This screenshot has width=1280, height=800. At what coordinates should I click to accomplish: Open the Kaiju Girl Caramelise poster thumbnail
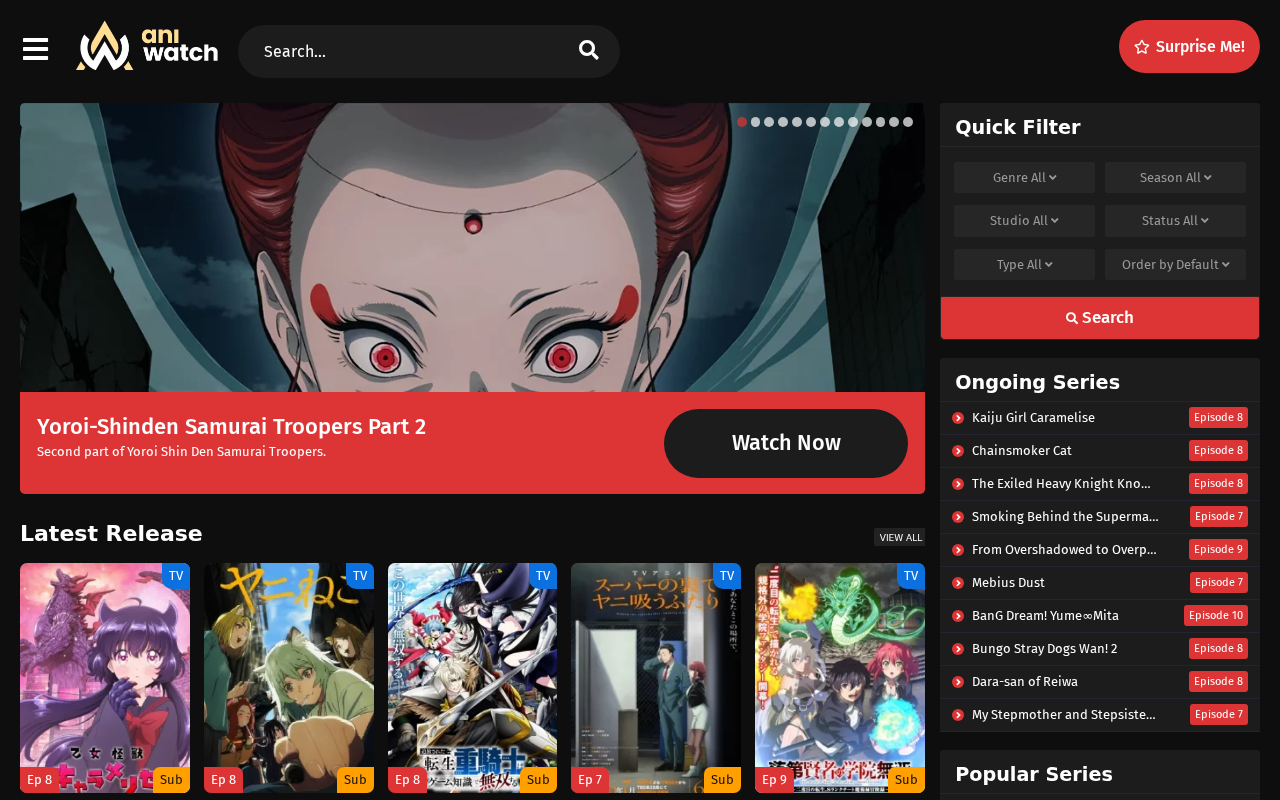click(105, 678)
